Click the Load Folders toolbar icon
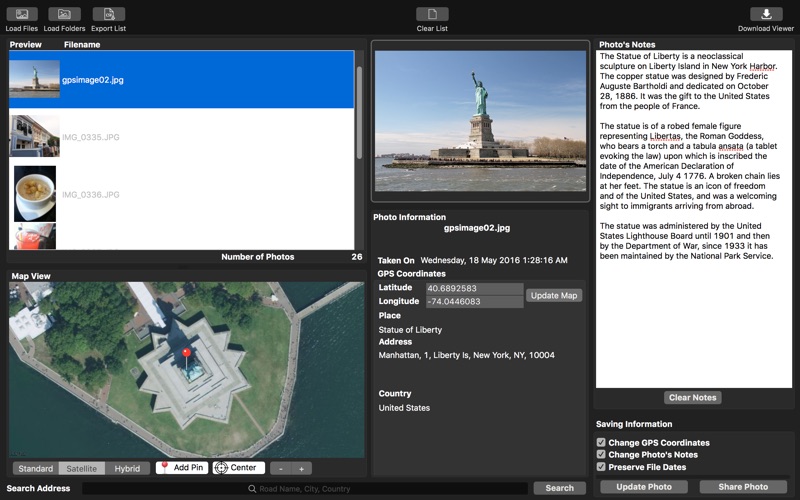The image size is (800, 500). pyautogui.click(x=64, y=14)
